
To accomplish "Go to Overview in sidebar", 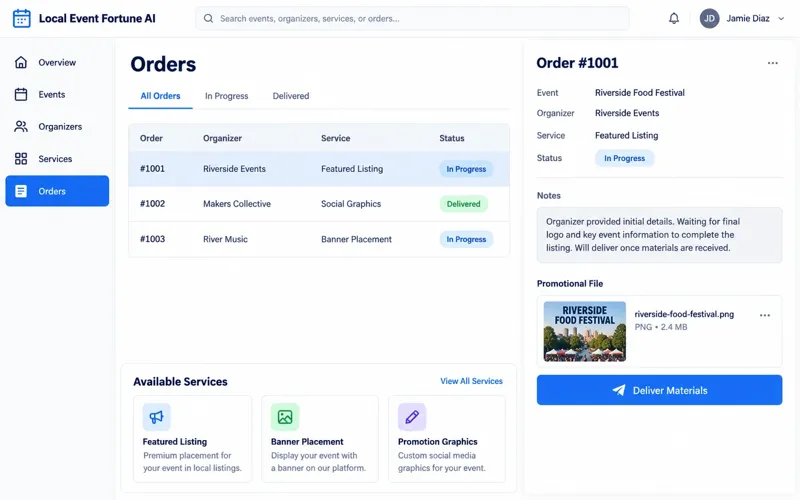I will [x=57, y=62].
